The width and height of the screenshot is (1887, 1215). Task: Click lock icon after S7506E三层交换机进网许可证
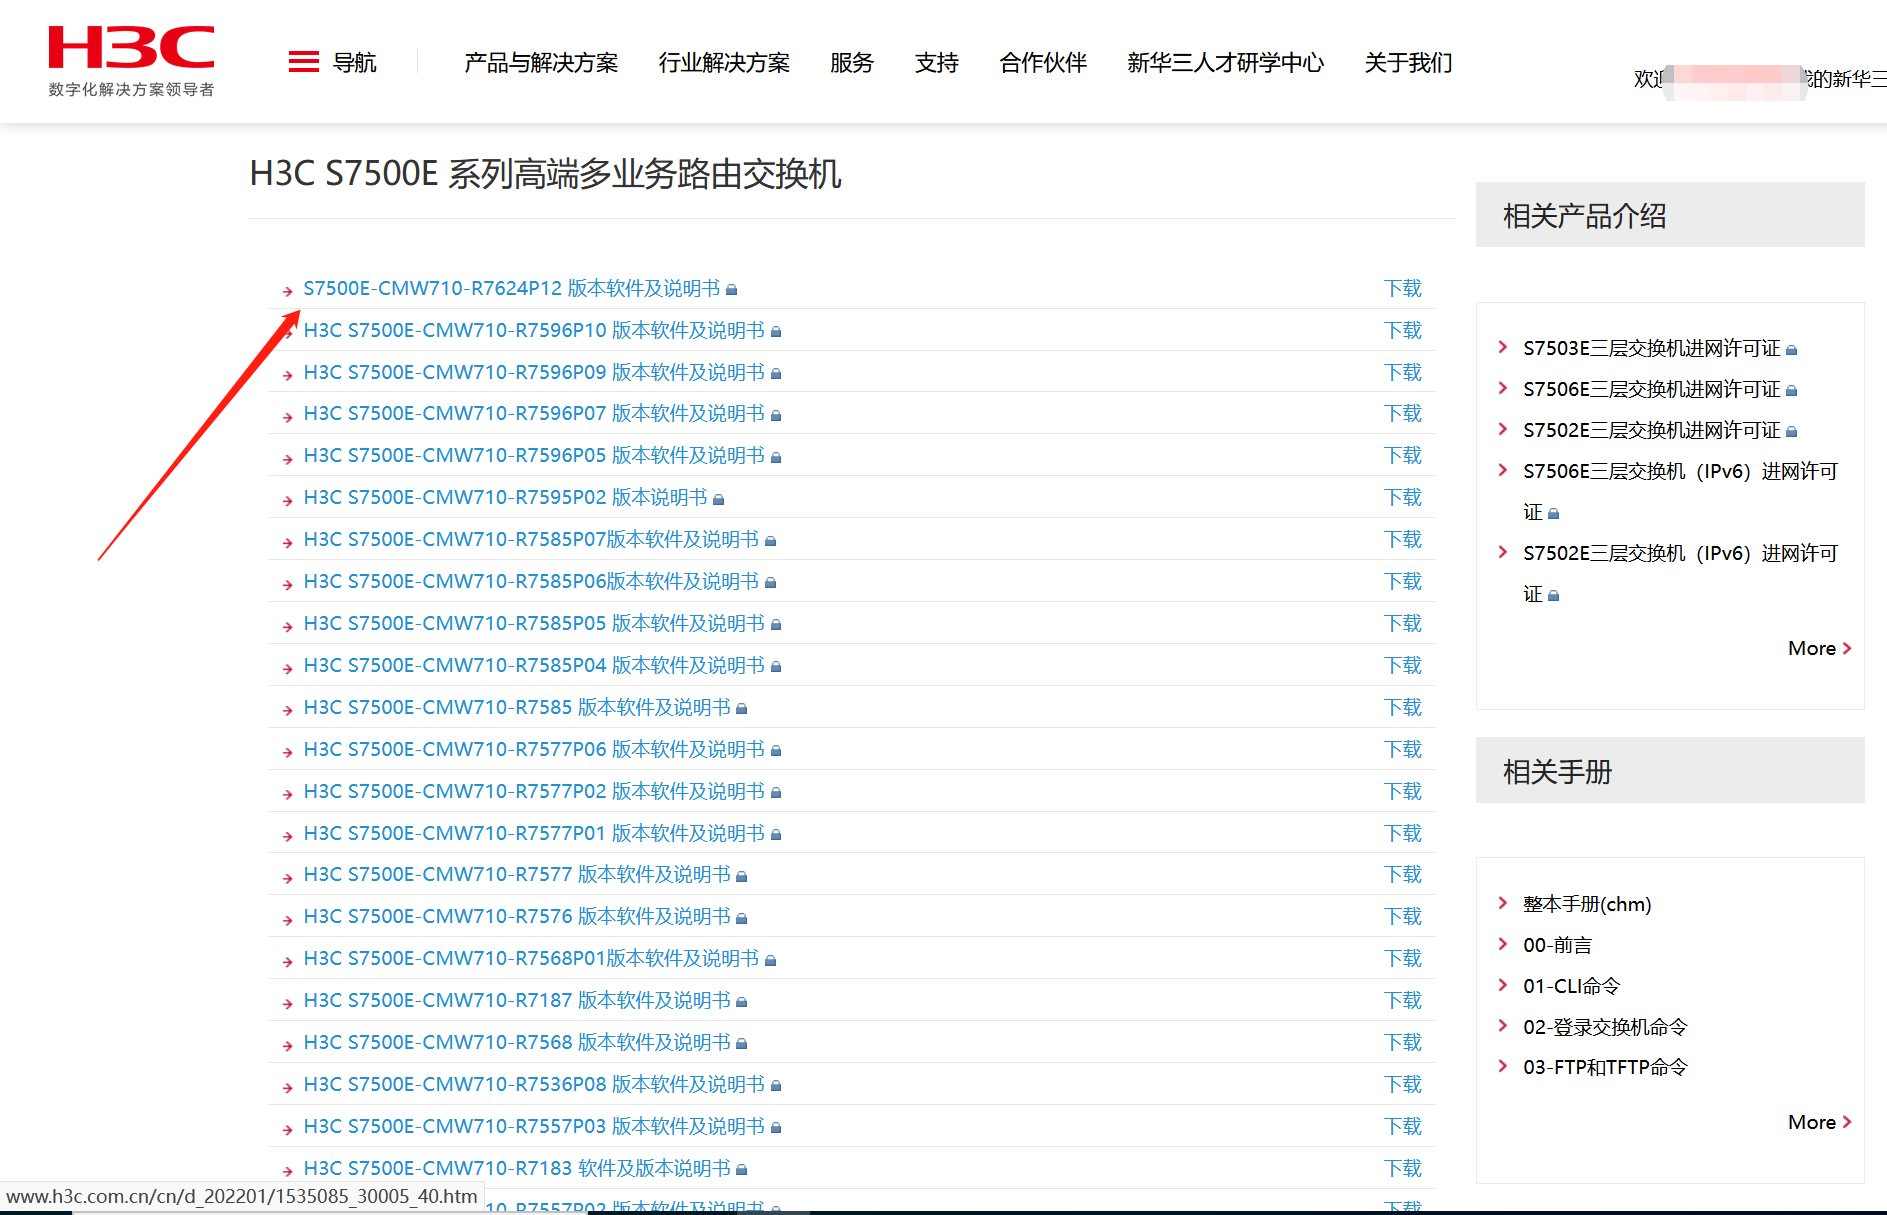tap(1792, 391)
